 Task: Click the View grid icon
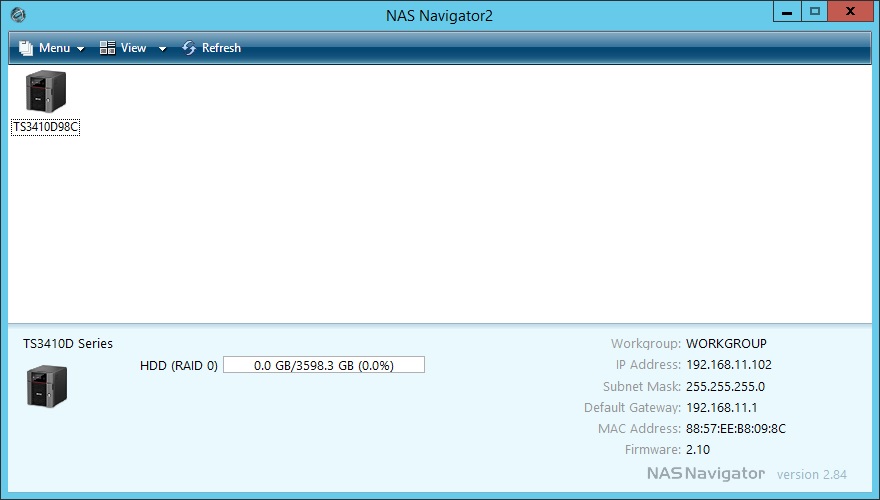click(x=108, y=48)
